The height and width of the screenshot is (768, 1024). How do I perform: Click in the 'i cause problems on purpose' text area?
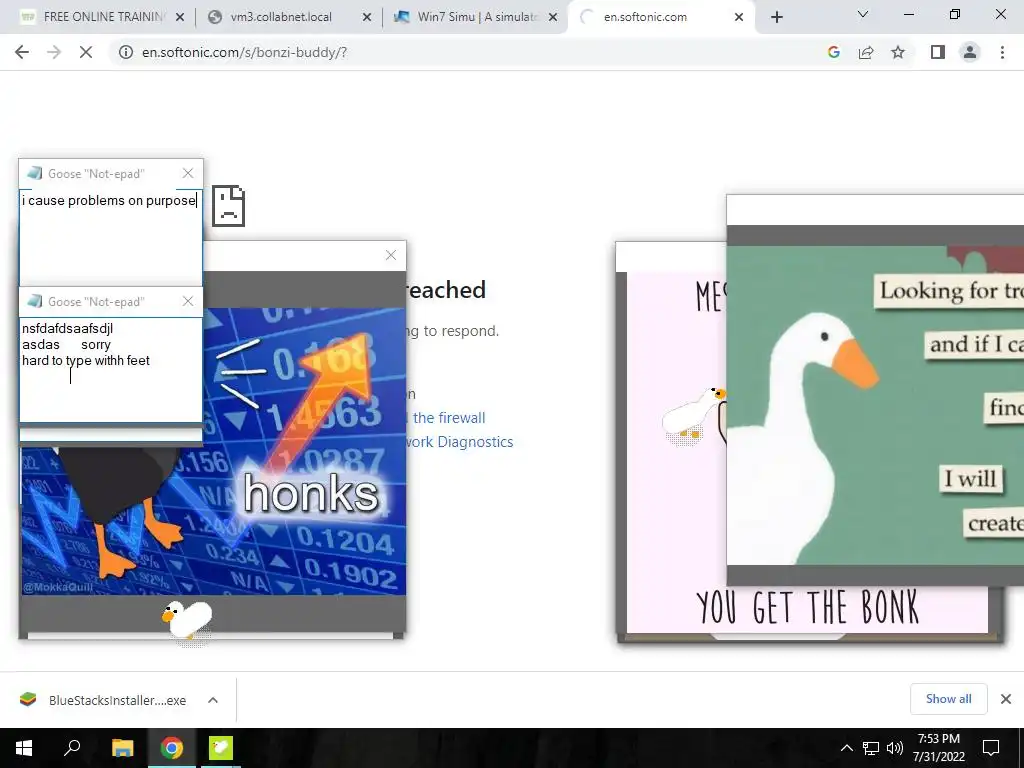(x=110, y=236)
